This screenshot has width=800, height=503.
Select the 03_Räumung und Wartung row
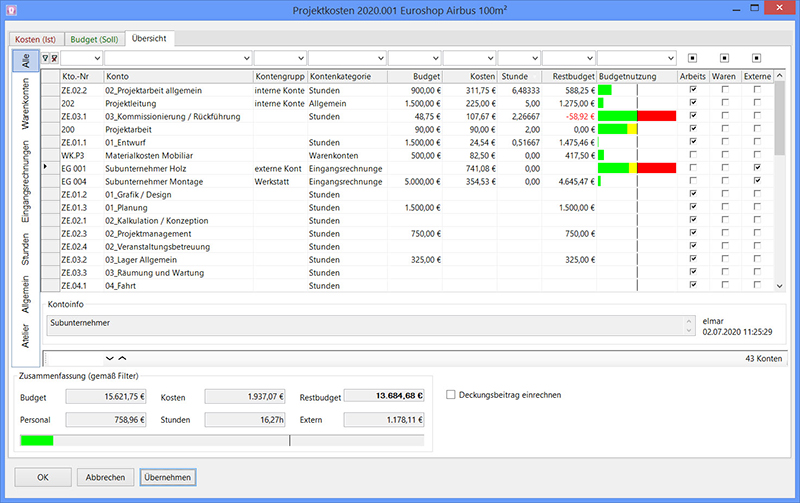408,272
